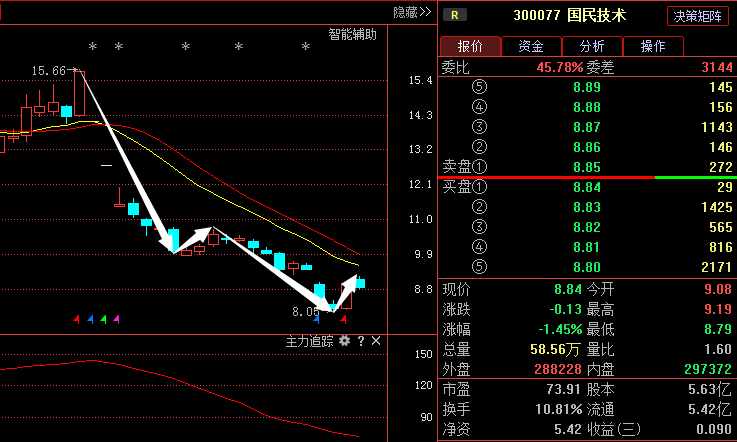Open the 智能辅助 smart assist option
Viewport: 737px width, 442px height.
(x=353, y=34)
